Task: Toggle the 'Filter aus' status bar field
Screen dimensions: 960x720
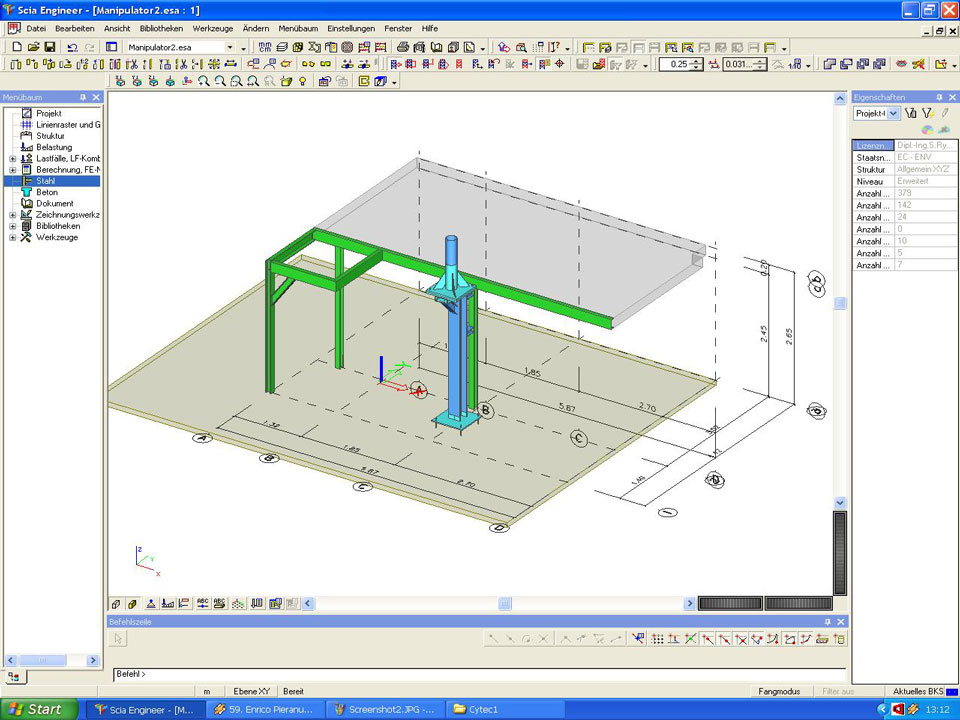Action: (x=837, y=691)
